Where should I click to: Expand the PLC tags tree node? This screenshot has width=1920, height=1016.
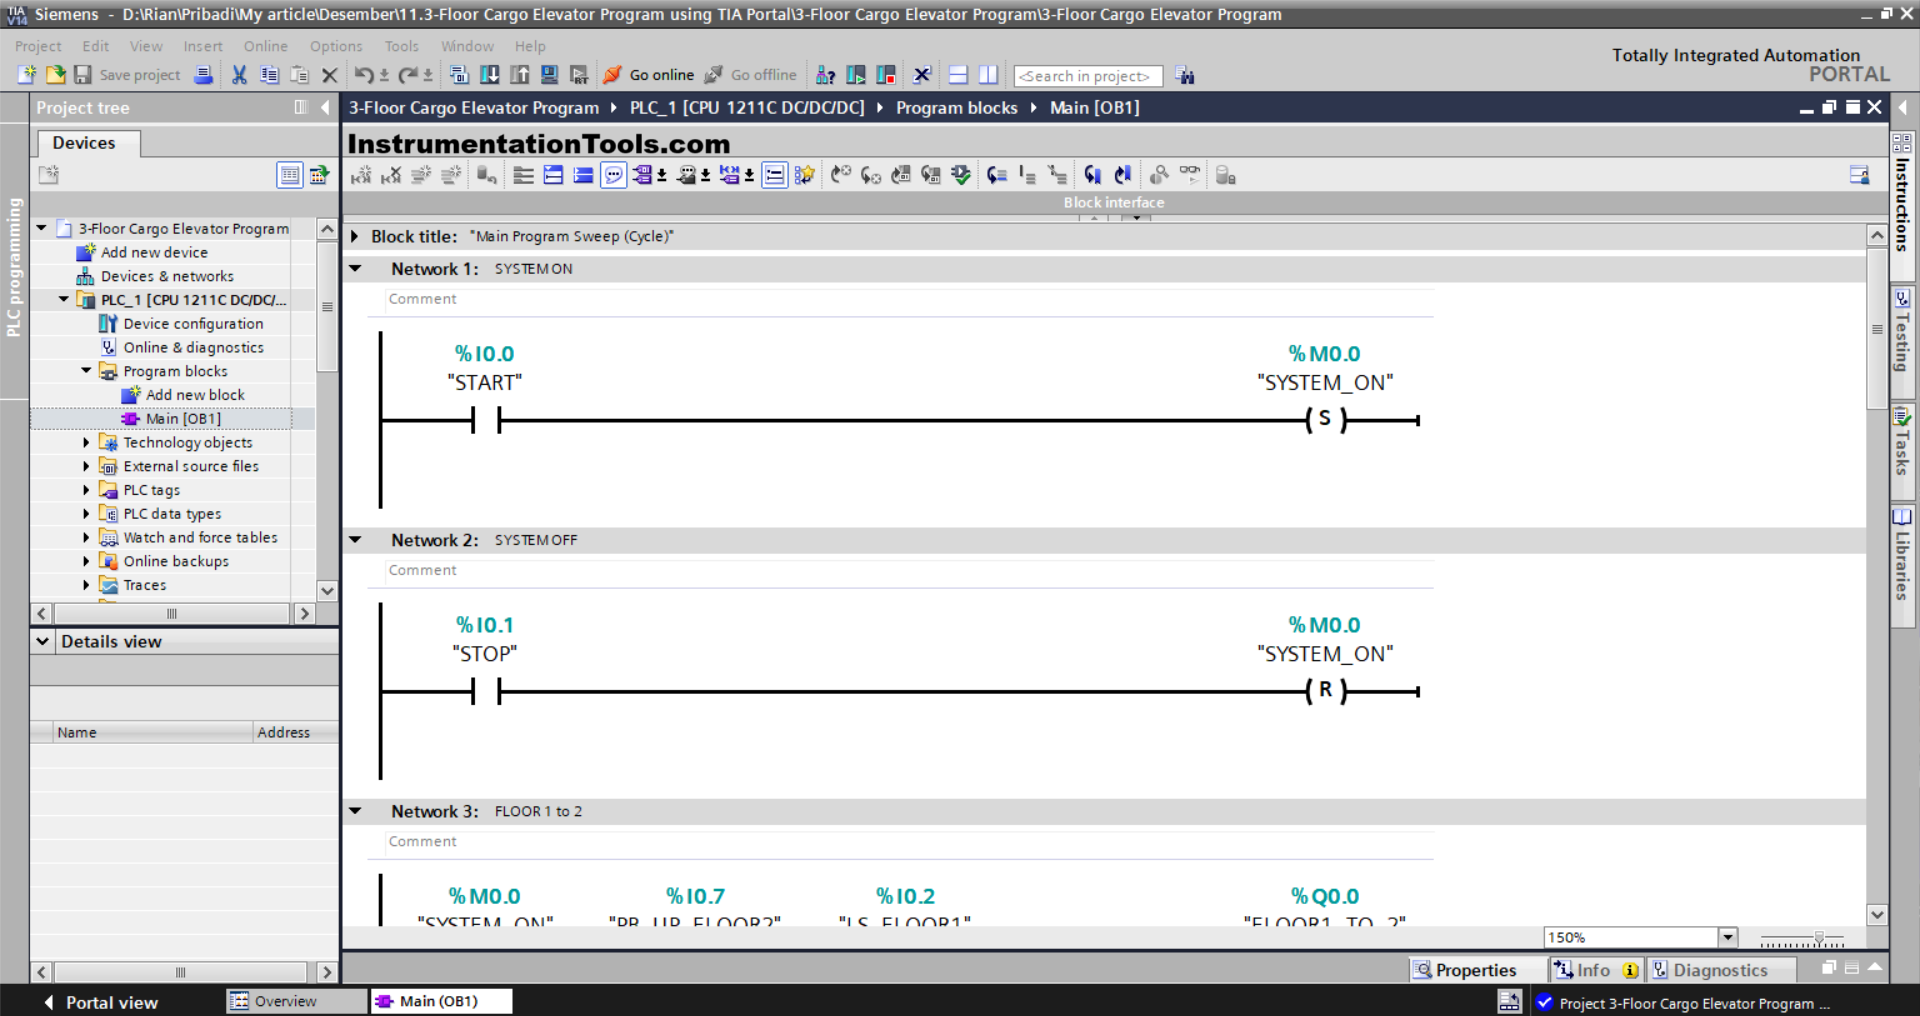coord(86,490)
